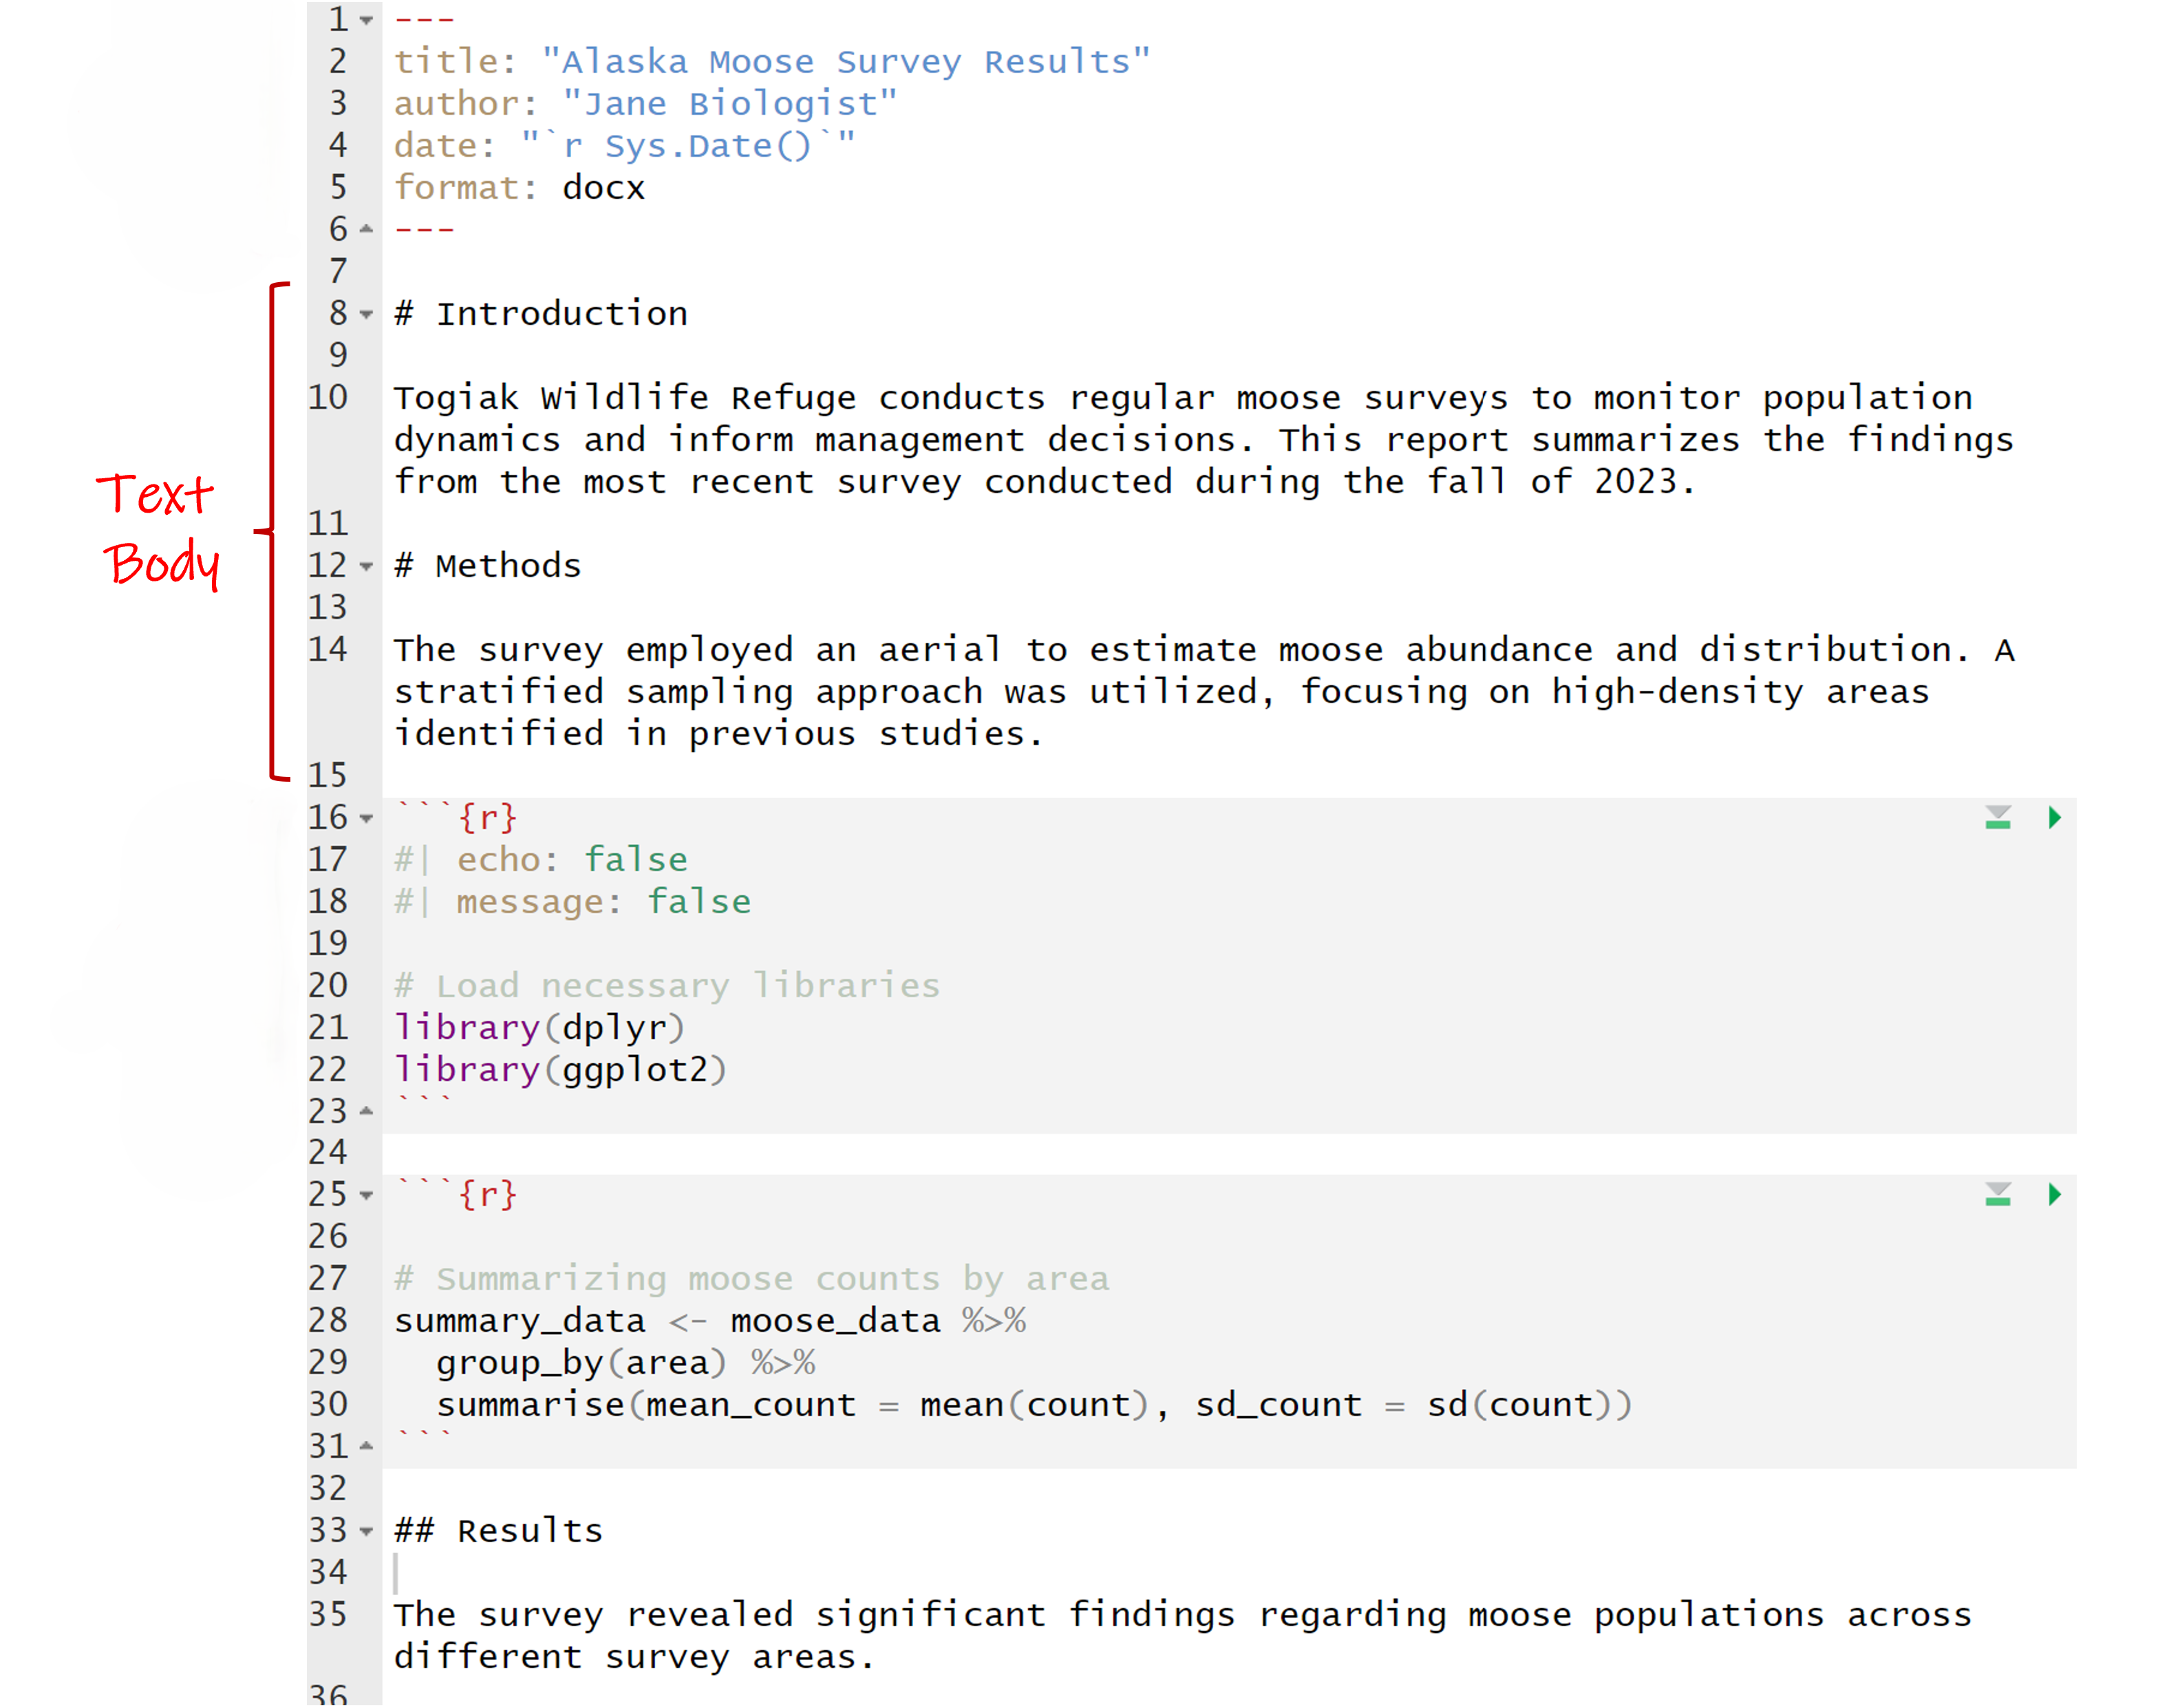Fold the first R chunk at line 16

(367, 818)
